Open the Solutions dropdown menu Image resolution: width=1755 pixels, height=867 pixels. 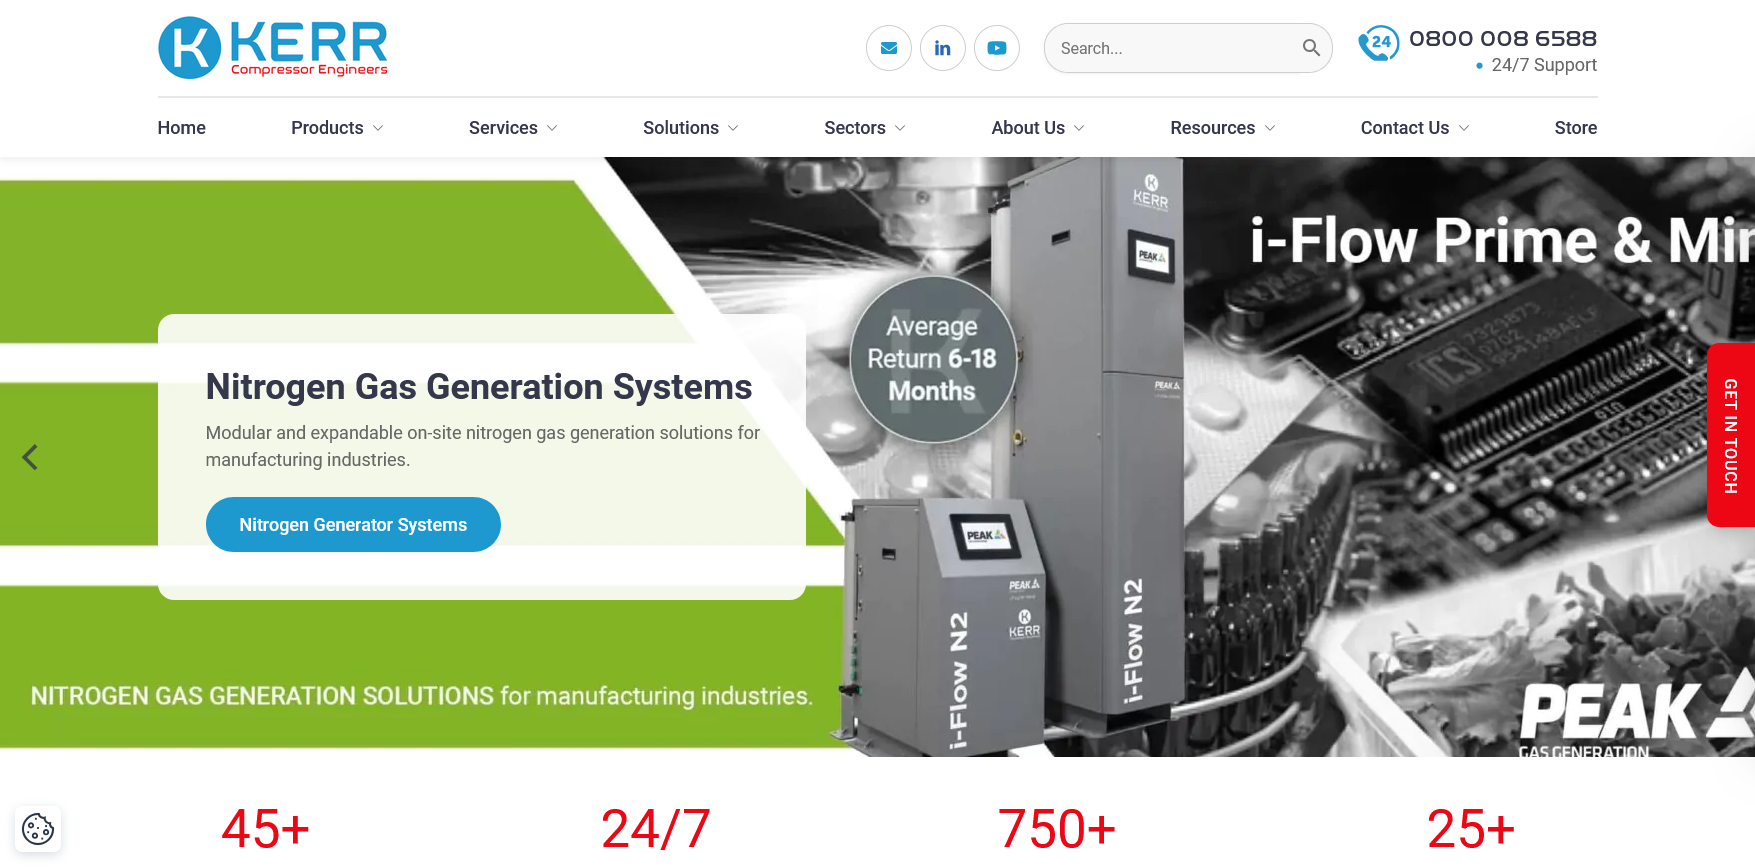(690, 128)
